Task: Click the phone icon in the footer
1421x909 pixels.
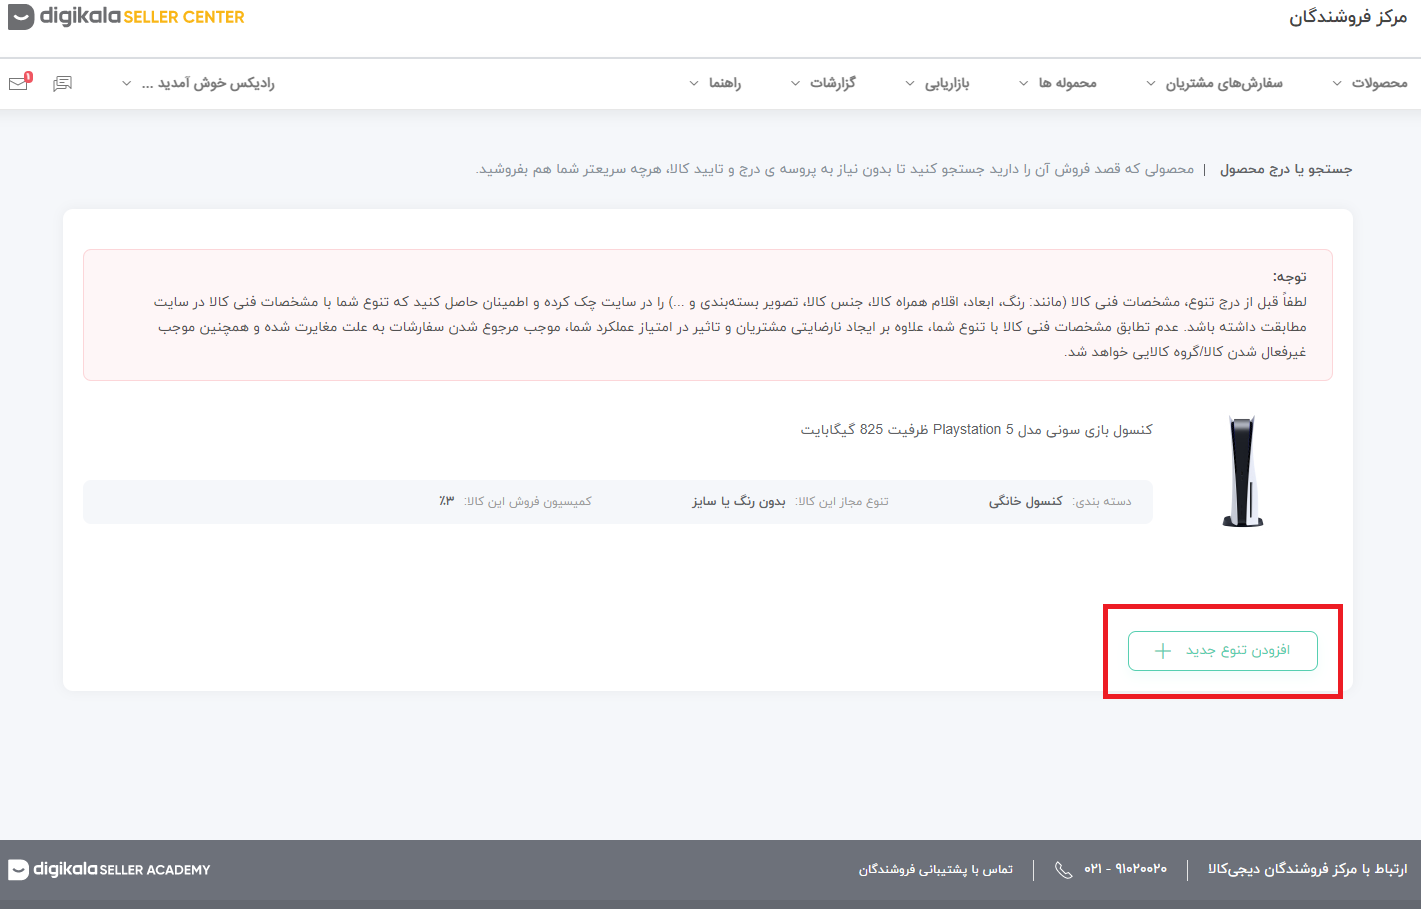Action: pos(1063,870)
